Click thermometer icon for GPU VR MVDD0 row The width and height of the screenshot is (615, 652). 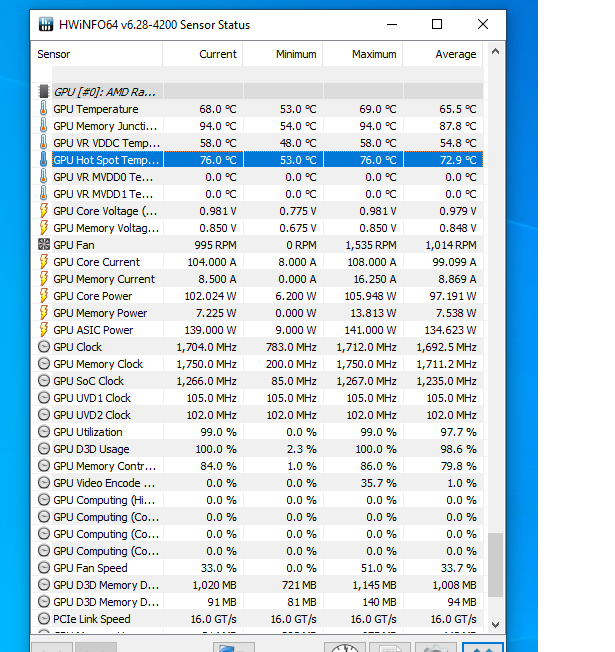pos(44,177)
